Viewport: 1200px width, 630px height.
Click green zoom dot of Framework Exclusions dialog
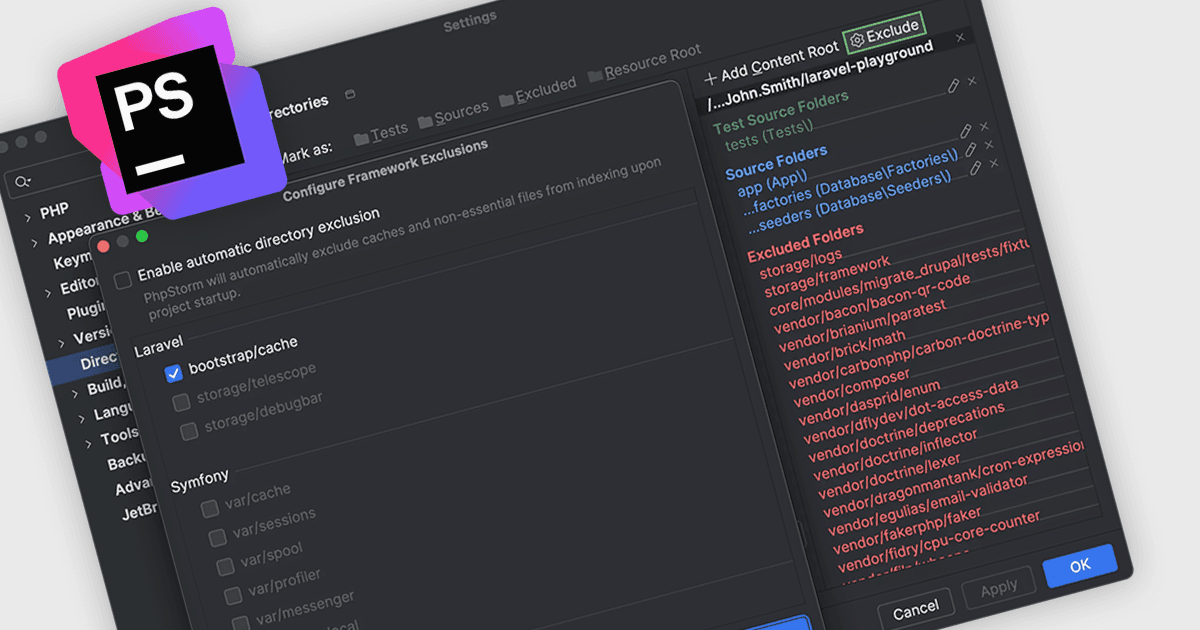[x=142, y=236]
